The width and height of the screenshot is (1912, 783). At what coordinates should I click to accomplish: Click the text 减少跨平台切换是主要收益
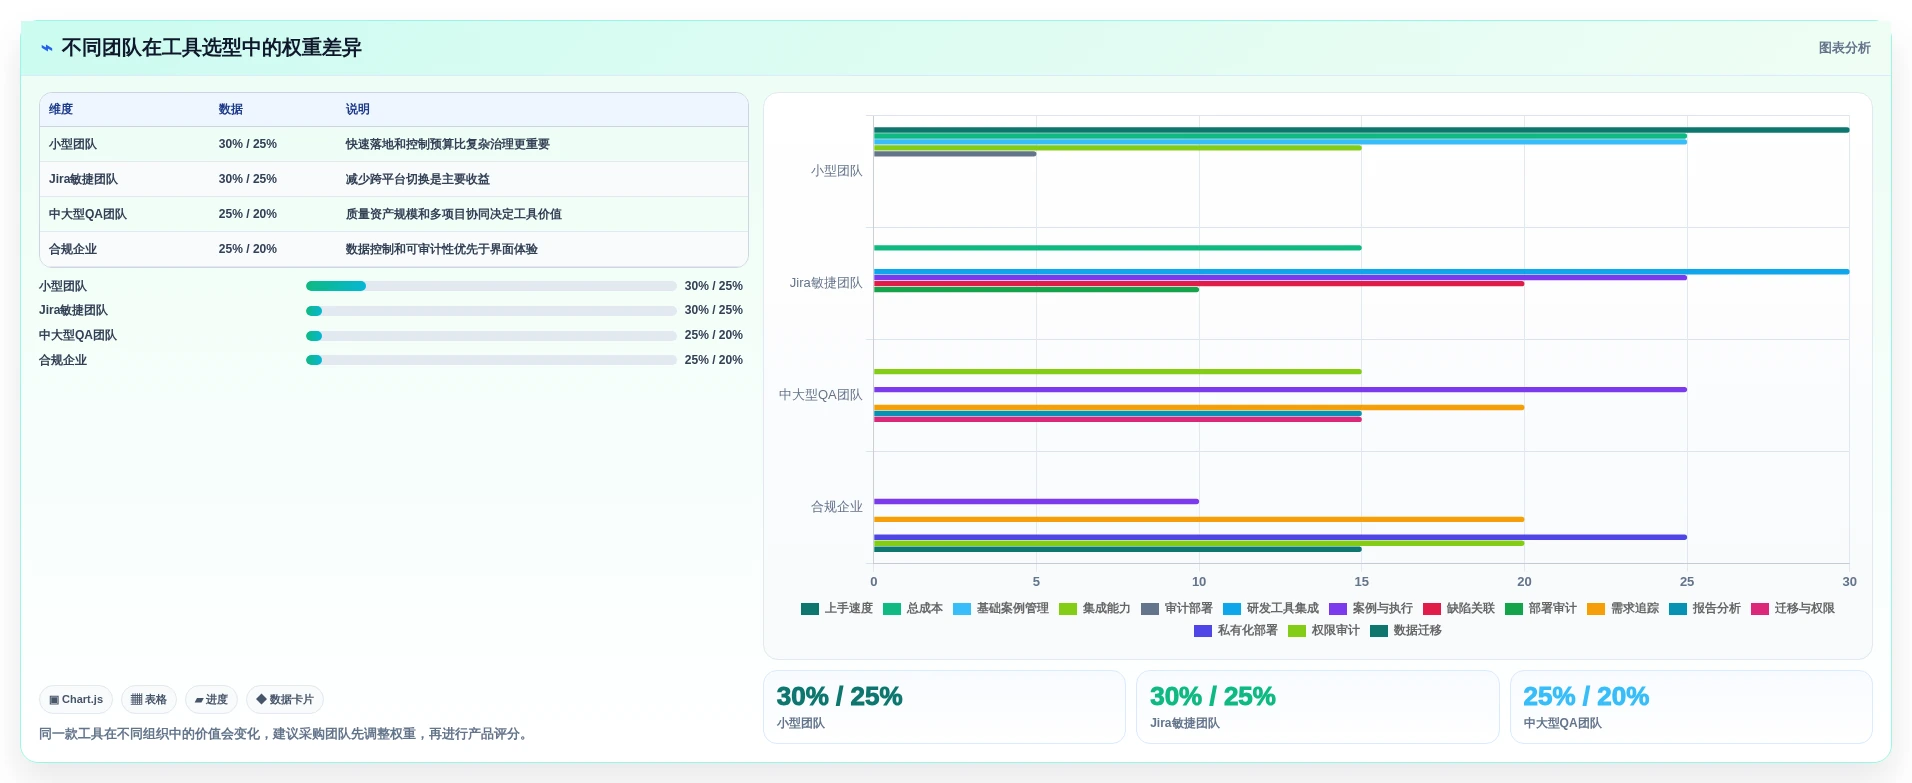click(418, 179)
